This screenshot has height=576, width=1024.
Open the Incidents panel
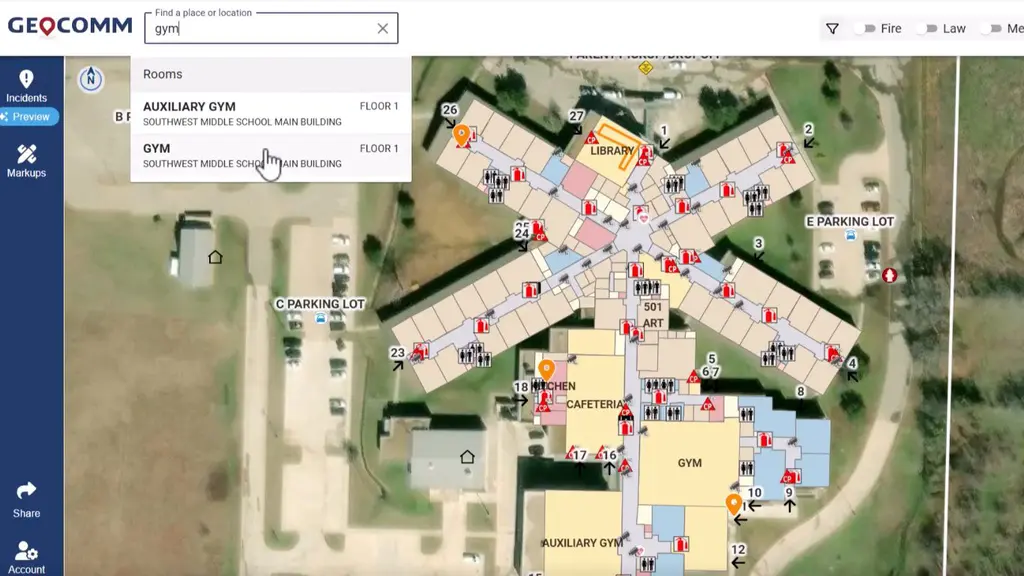coord(27,86)
